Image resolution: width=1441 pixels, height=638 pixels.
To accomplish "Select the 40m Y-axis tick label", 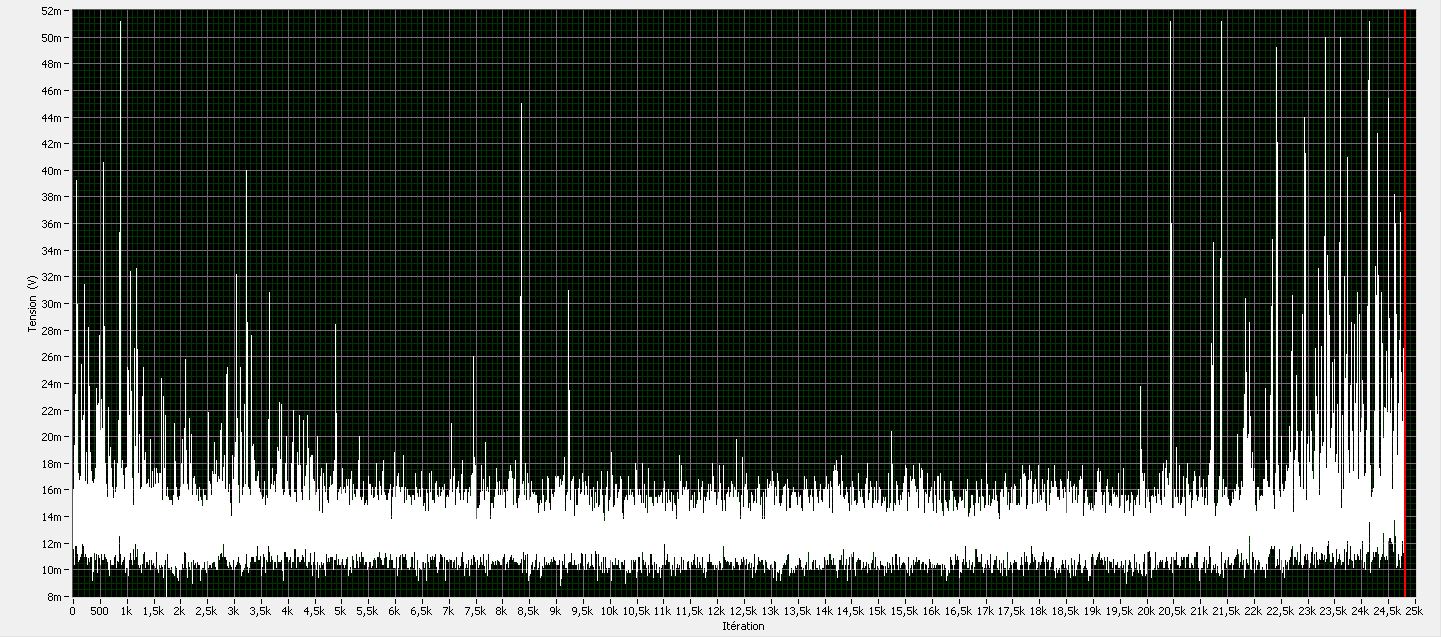I will coord(55,171).
